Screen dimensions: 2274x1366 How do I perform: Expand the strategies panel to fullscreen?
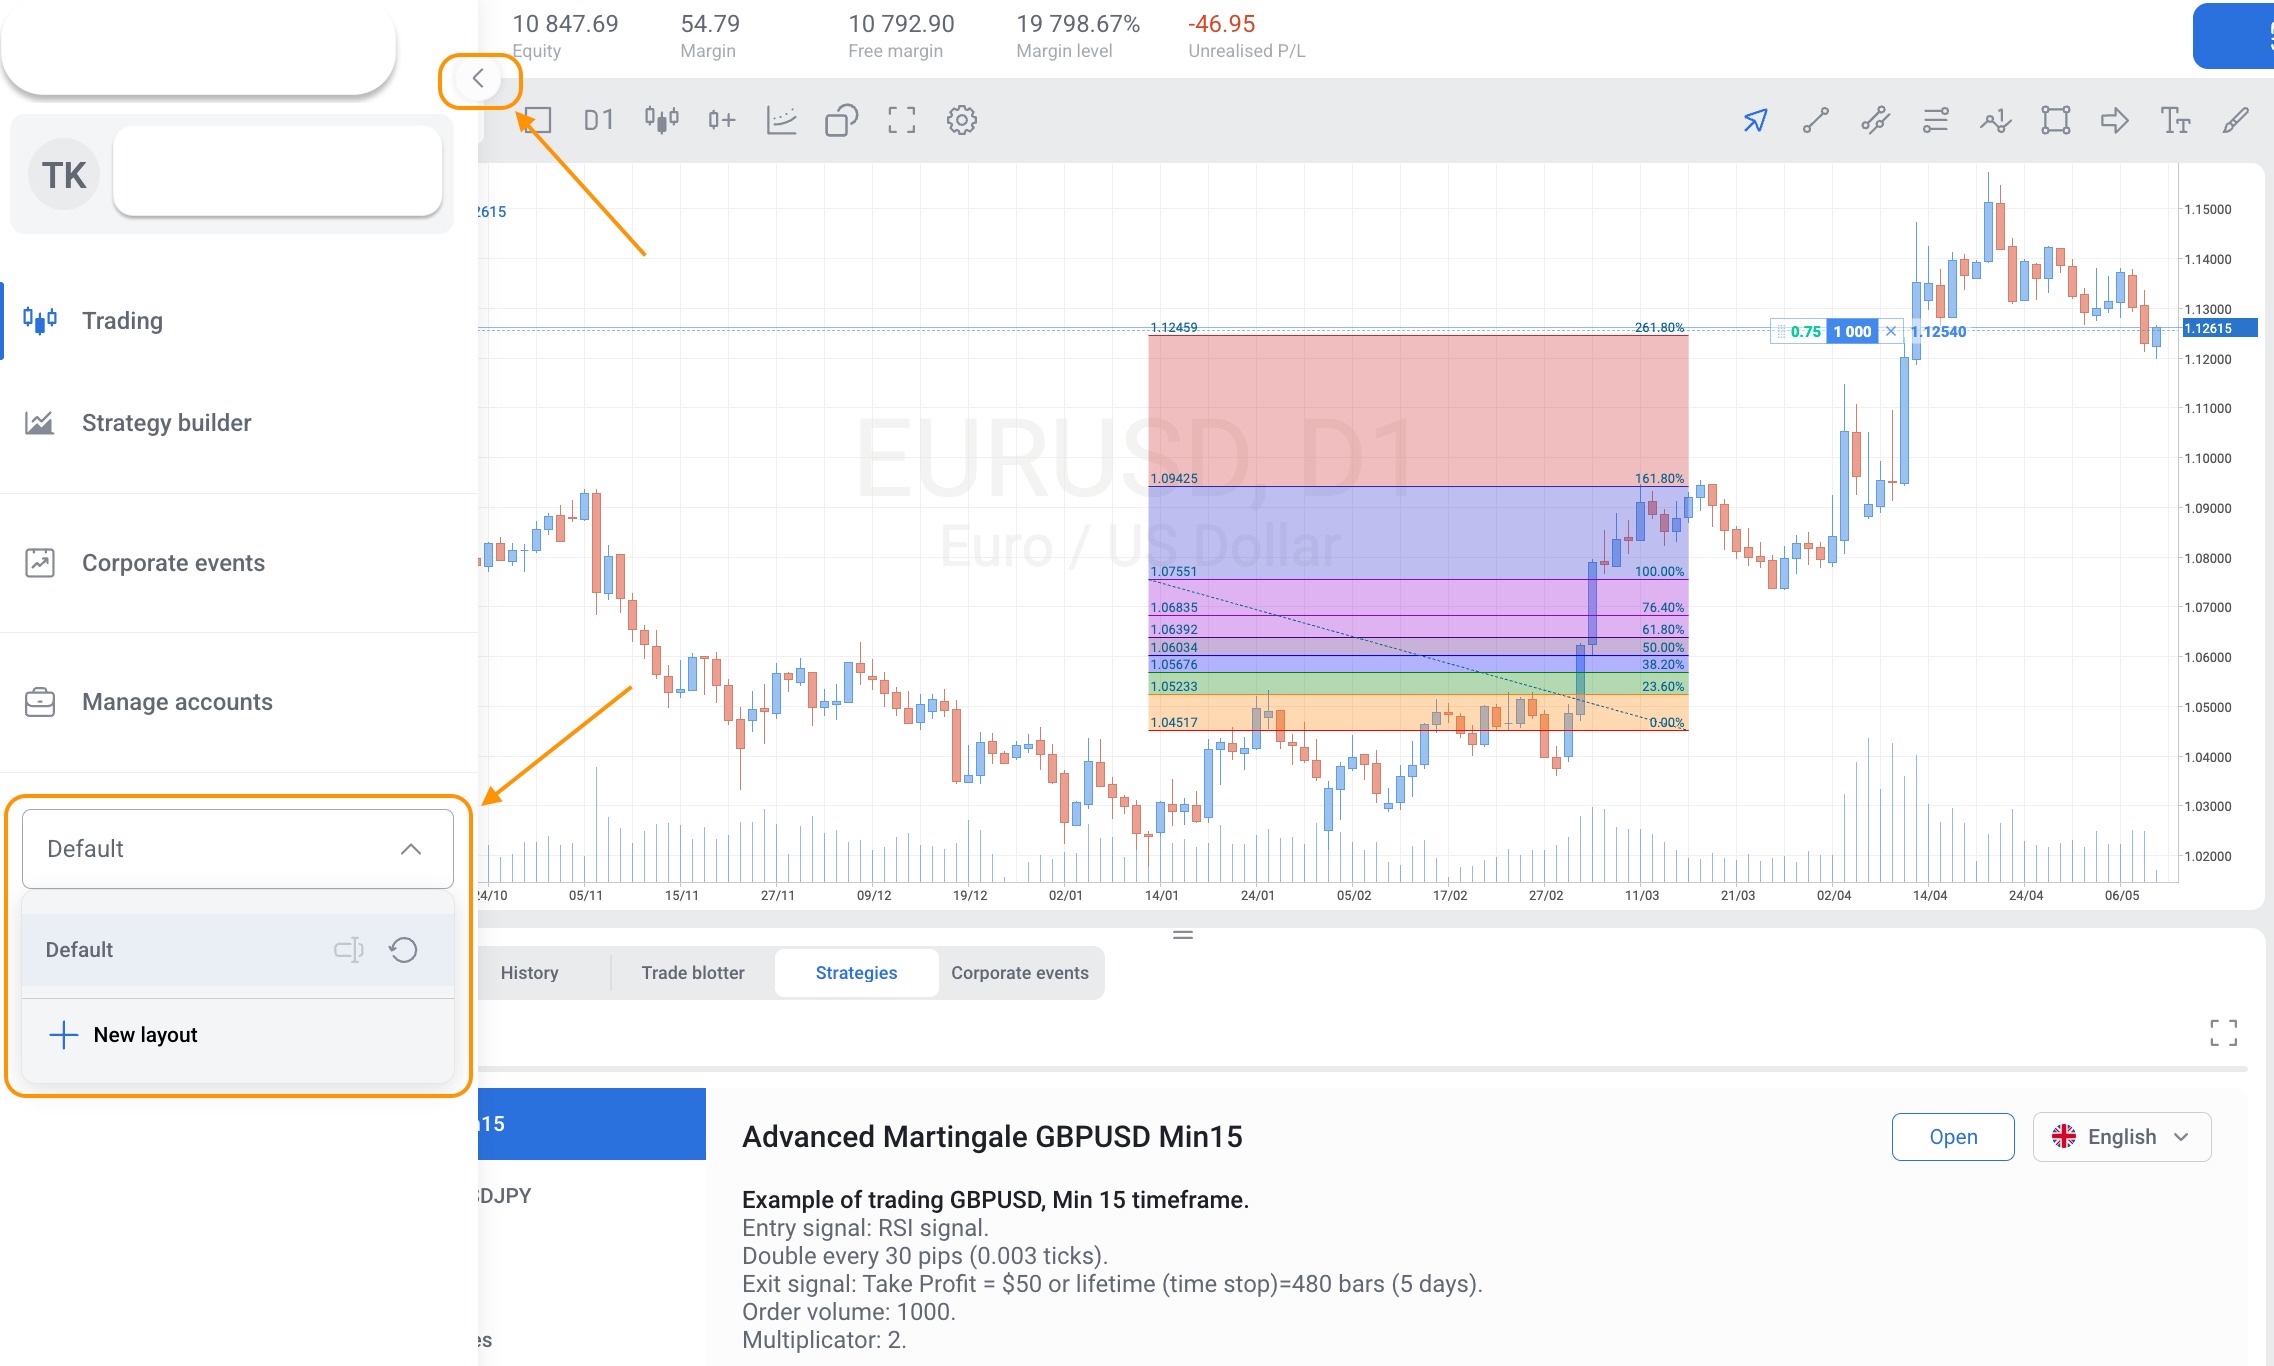(2223, 1033)
